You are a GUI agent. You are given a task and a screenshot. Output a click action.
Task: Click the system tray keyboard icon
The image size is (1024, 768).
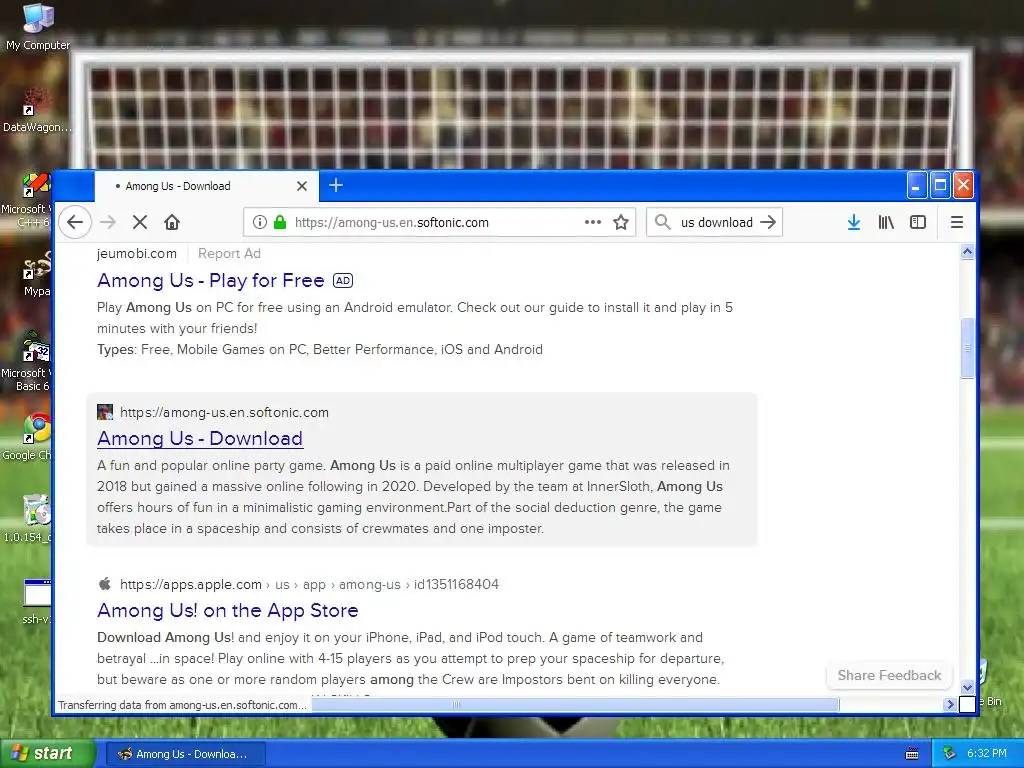tap(912, 754)
